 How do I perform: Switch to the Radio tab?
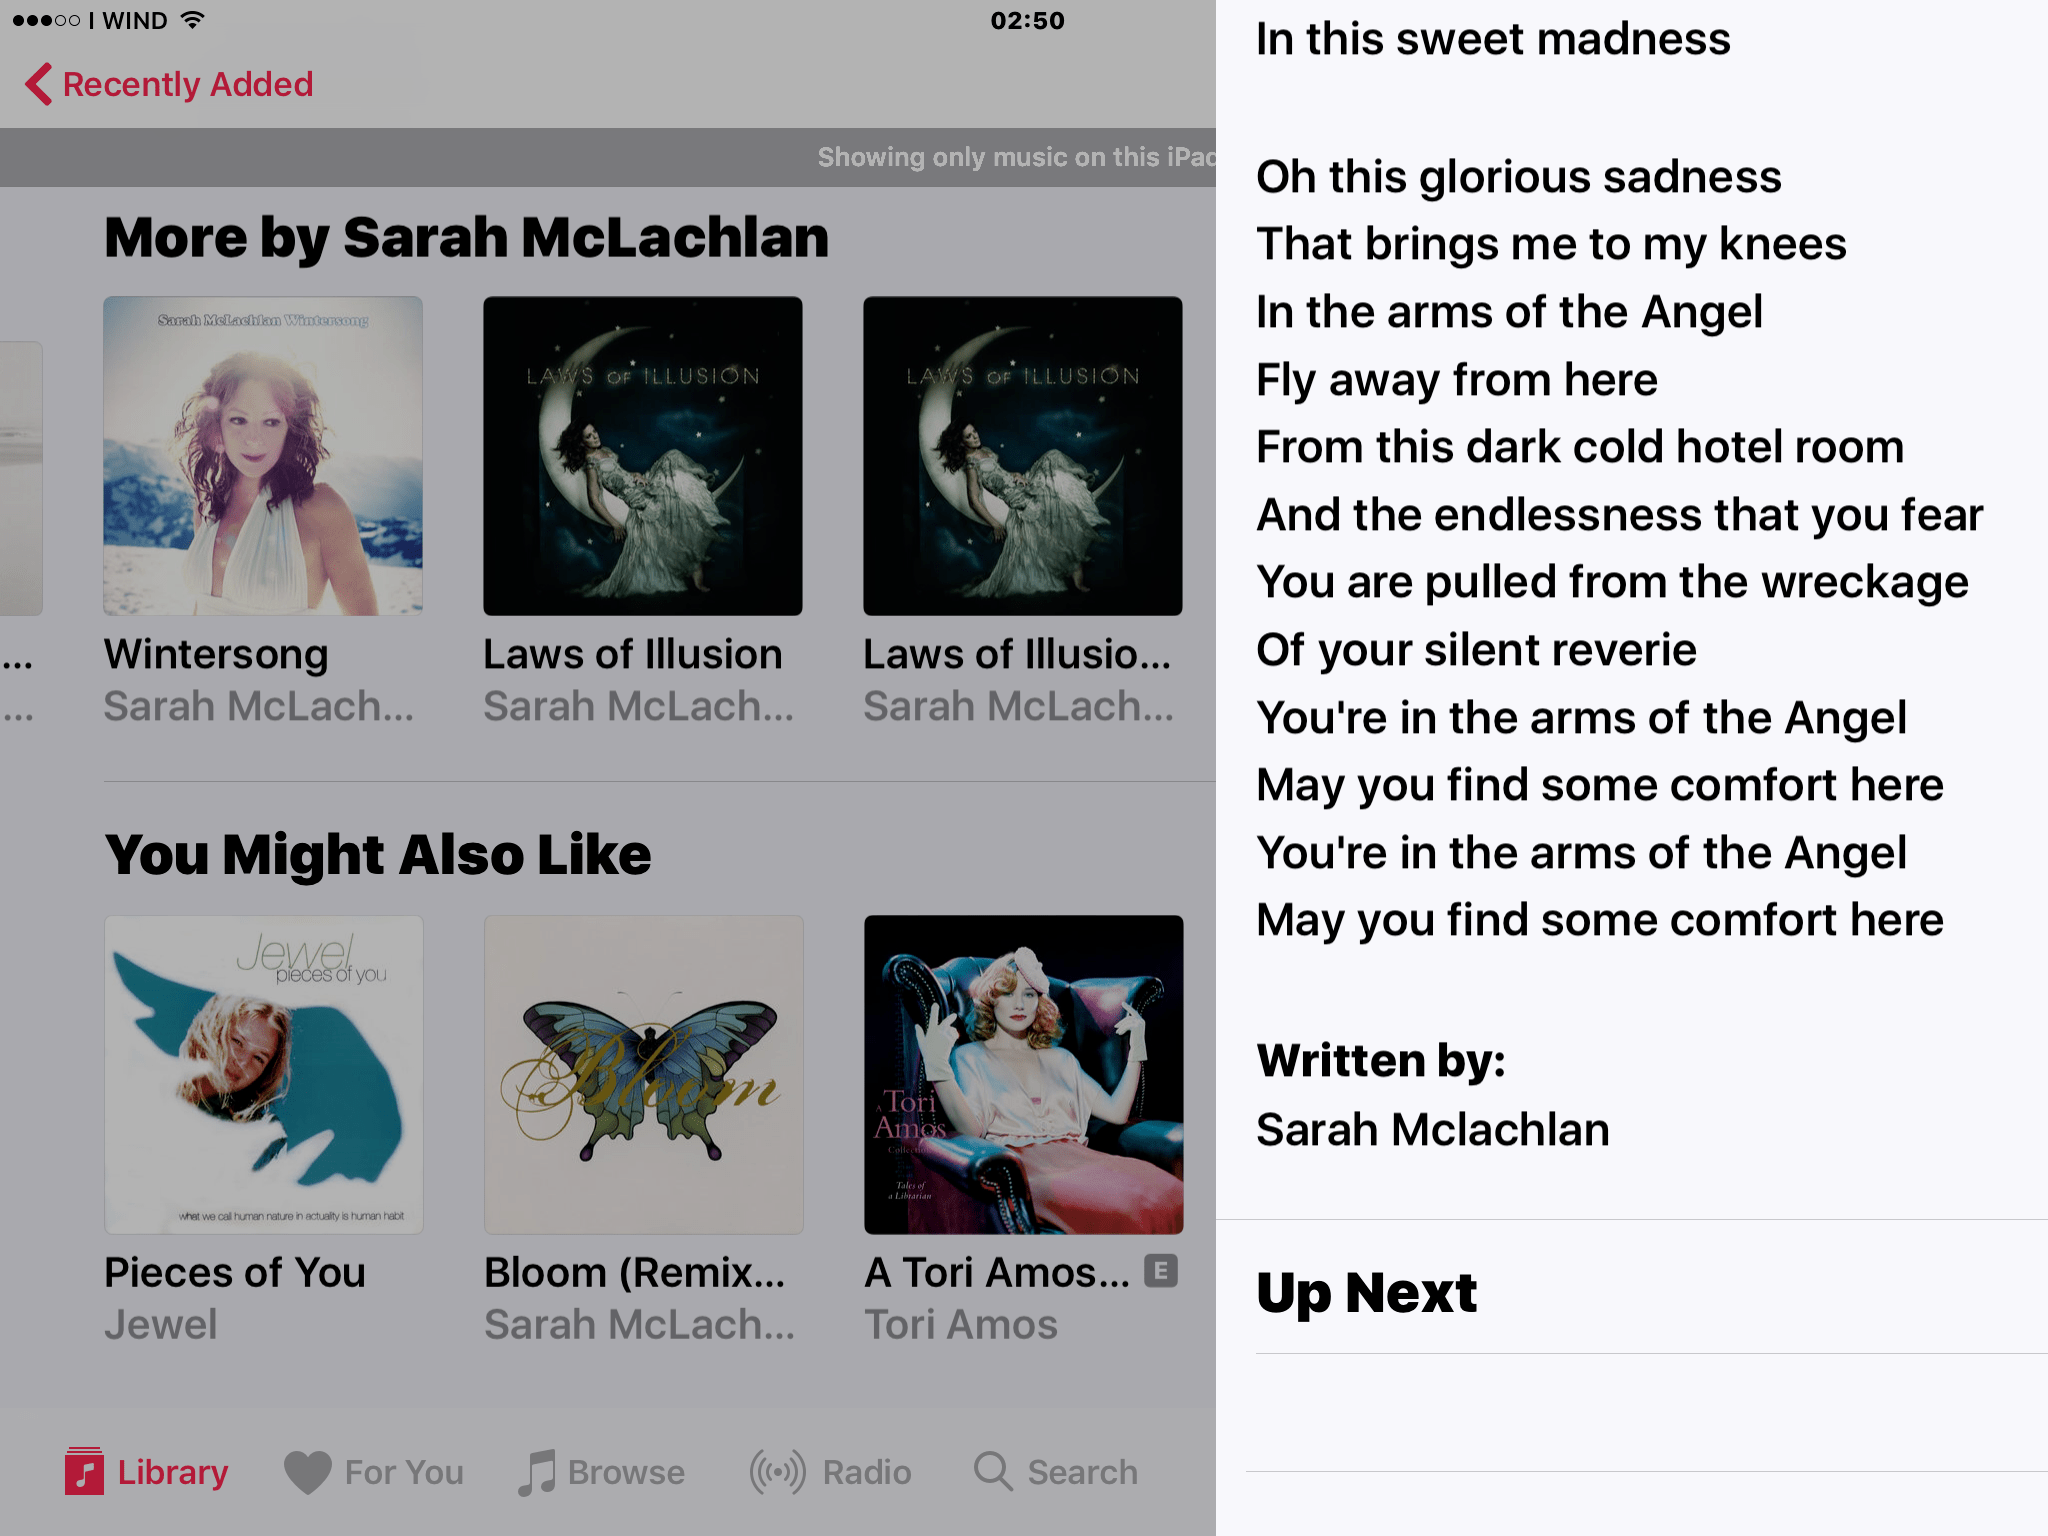tap(831, 1472)
